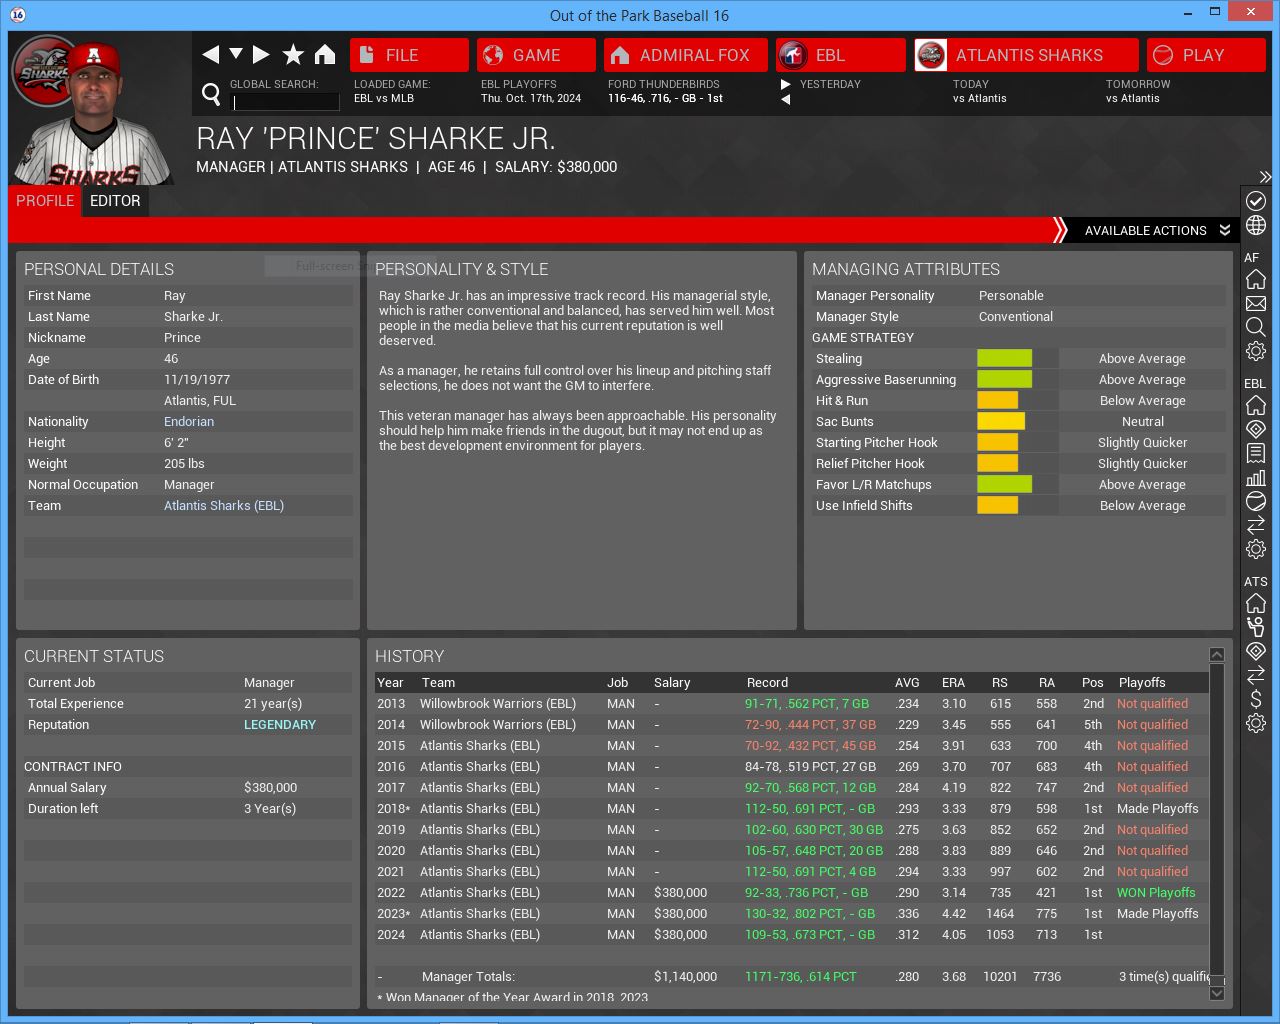The height and width of the screenshot is (1024, 1280).
Task: Click the PLAY button
Action: click(1204, 55)
